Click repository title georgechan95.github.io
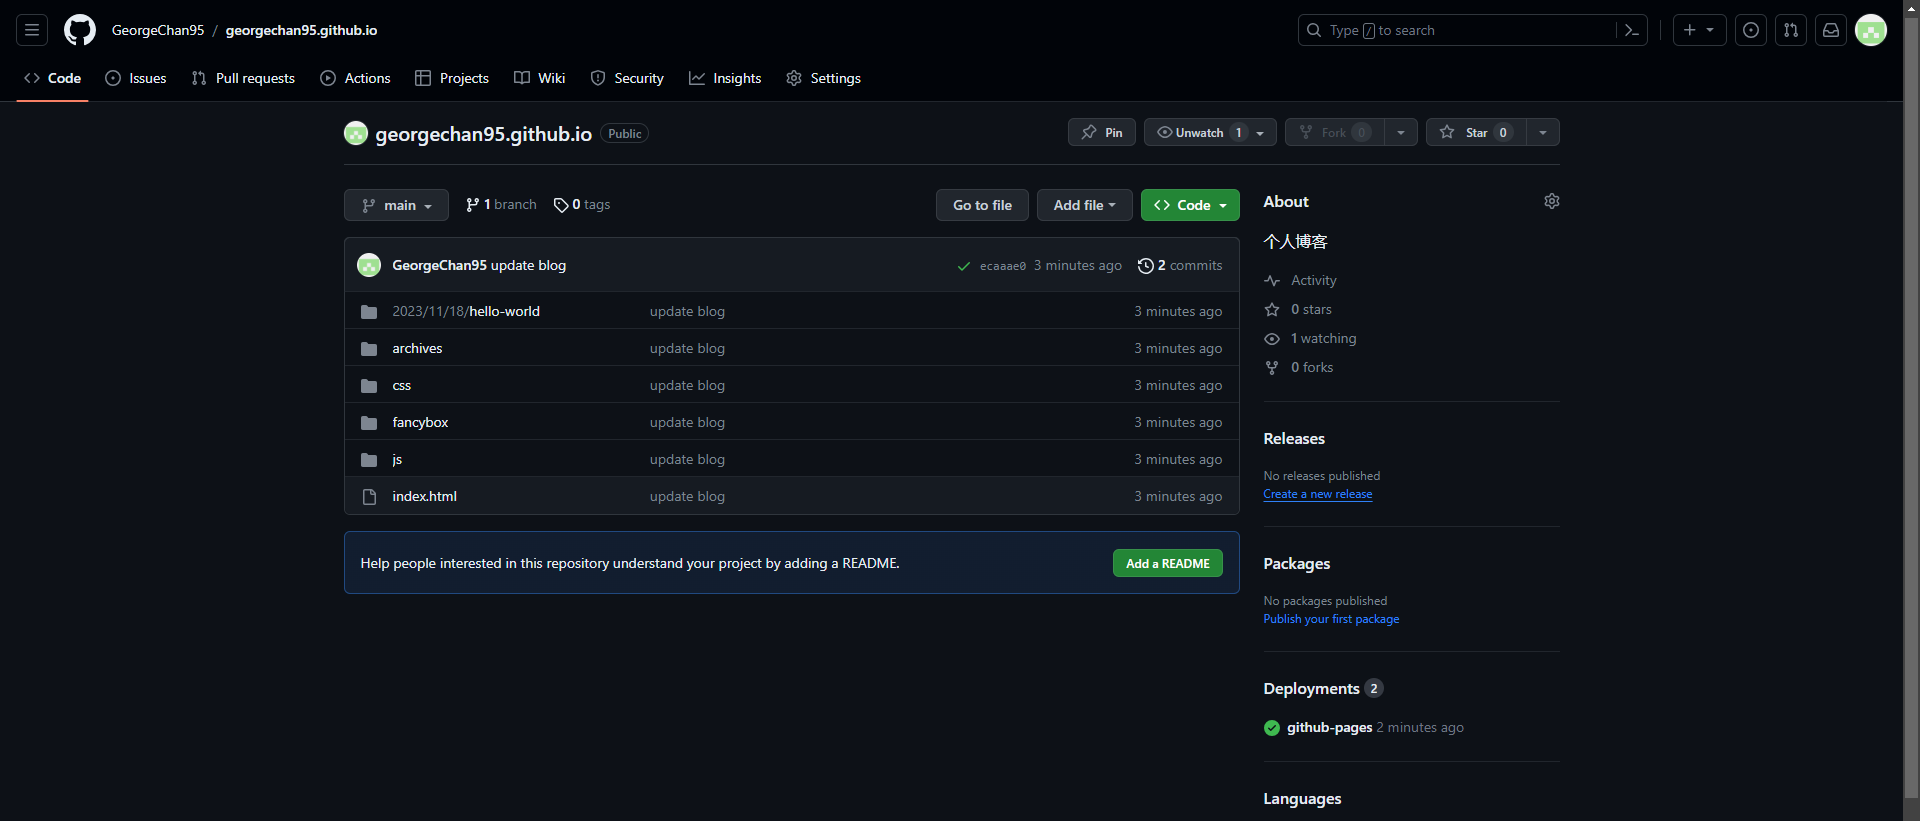Image resolution: width=1920 pixels, height=821 pixels. 483,134
